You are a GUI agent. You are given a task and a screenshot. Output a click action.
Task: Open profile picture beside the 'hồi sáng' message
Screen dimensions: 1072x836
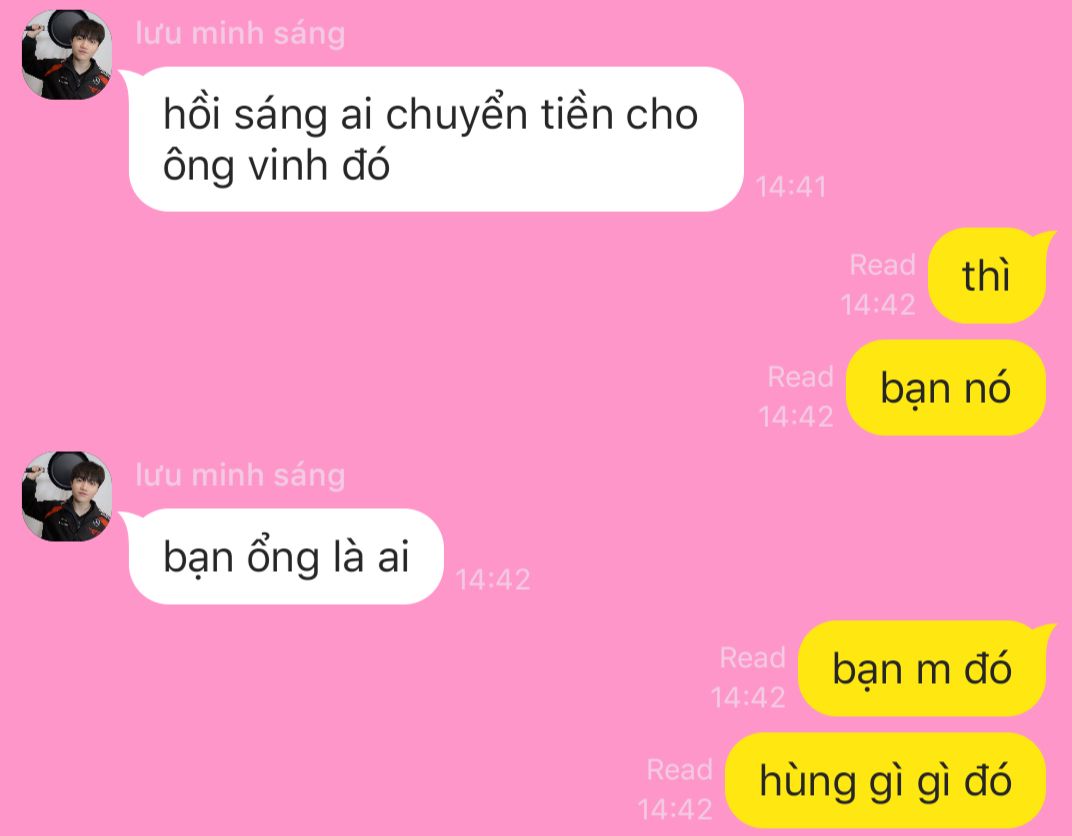tap(67, 55)
